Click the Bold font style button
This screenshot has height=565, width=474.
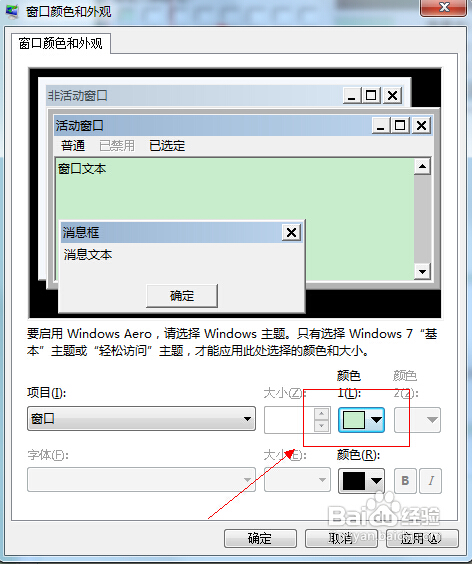click(x=405, y=480)
